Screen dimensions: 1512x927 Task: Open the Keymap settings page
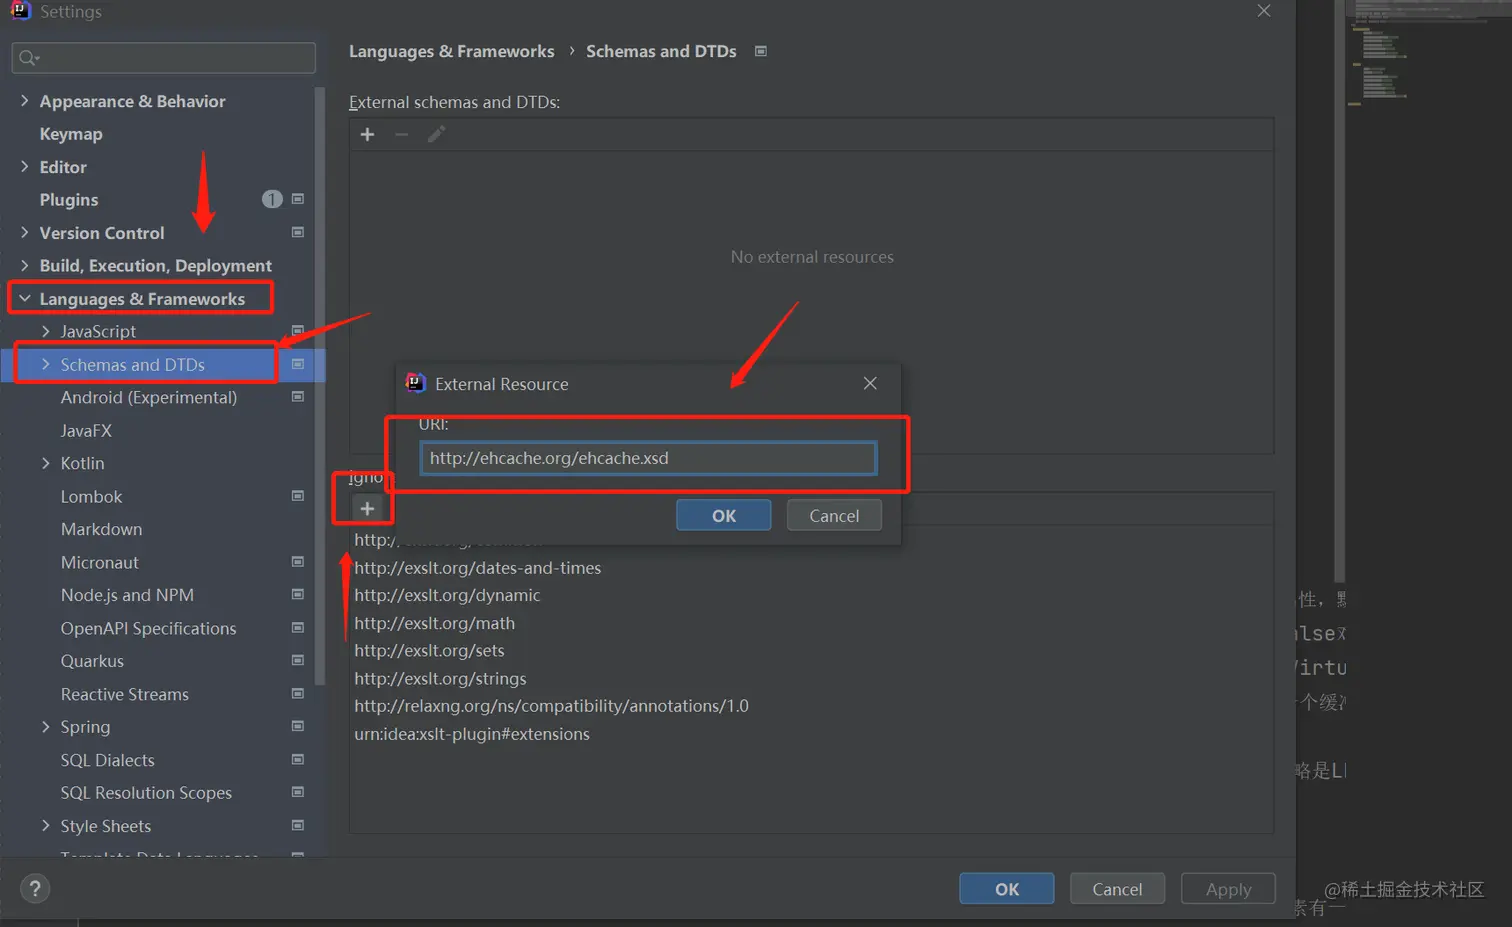(x=70, y=134)
